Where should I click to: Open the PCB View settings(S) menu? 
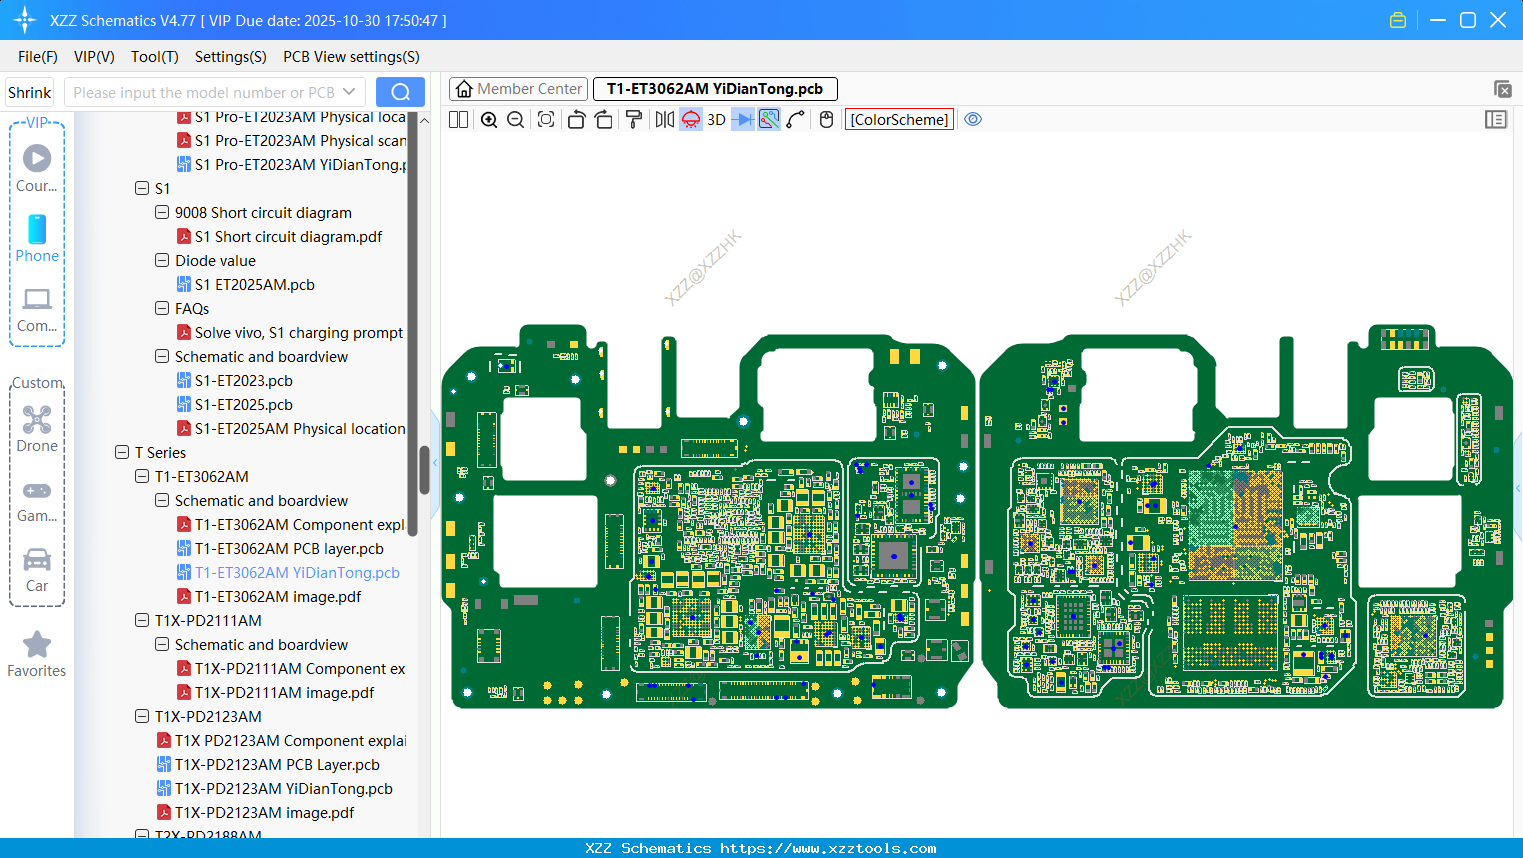click(x=351, y=57)
